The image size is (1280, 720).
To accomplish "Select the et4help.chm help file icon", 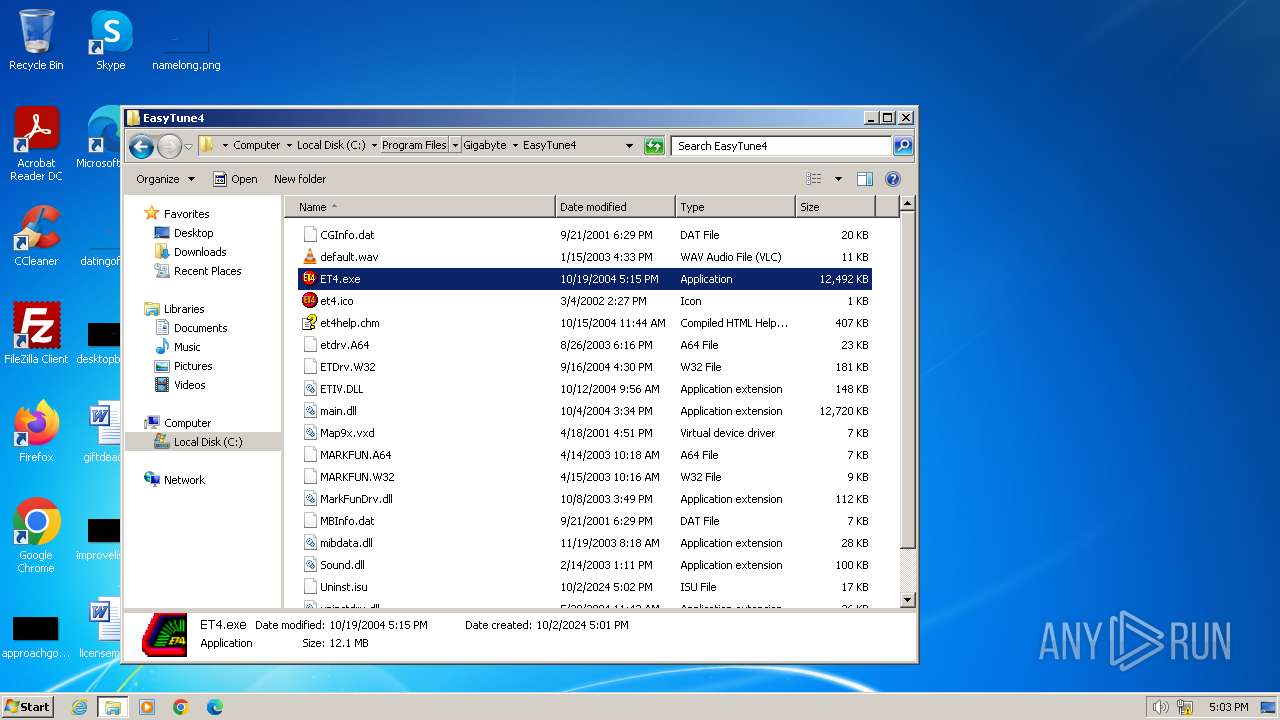I will click(x=309, y=323).
